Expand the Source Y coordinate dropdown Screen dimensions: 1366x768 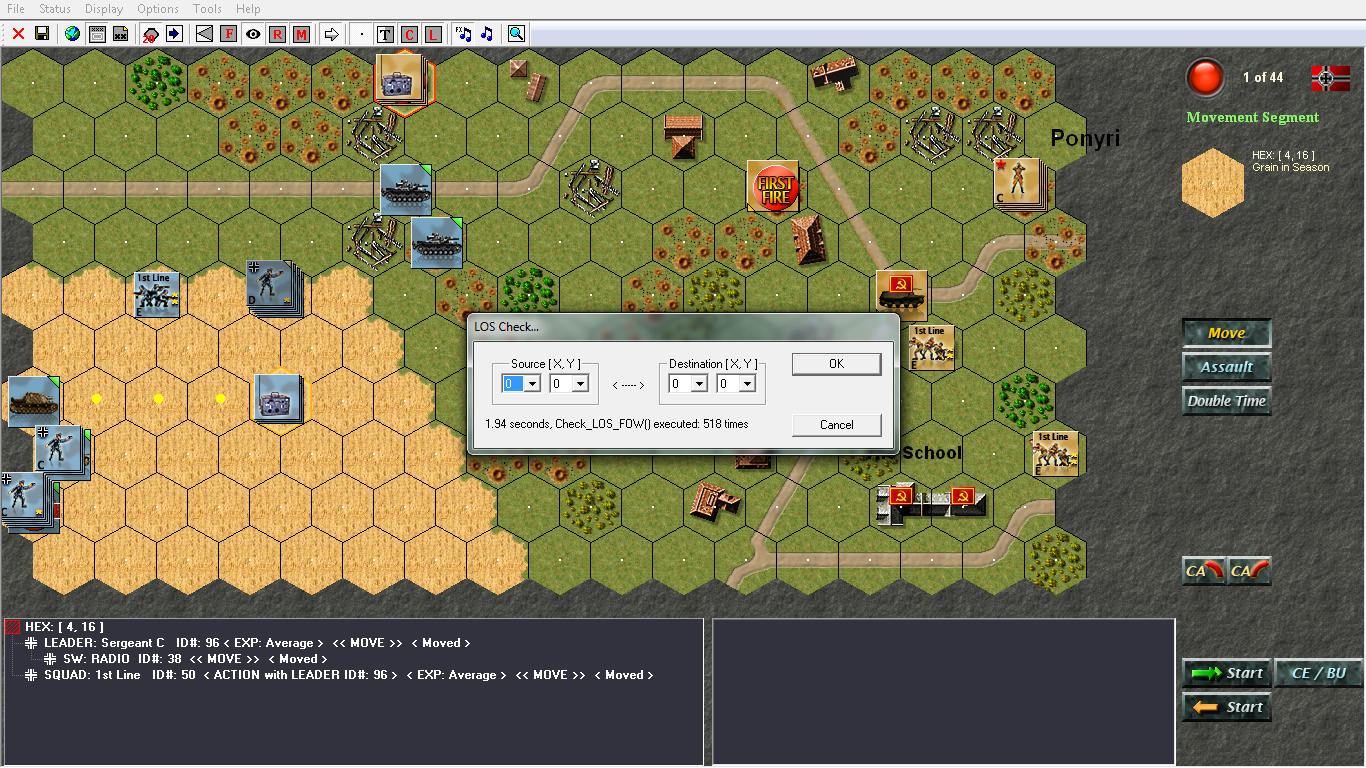(580, 383)
